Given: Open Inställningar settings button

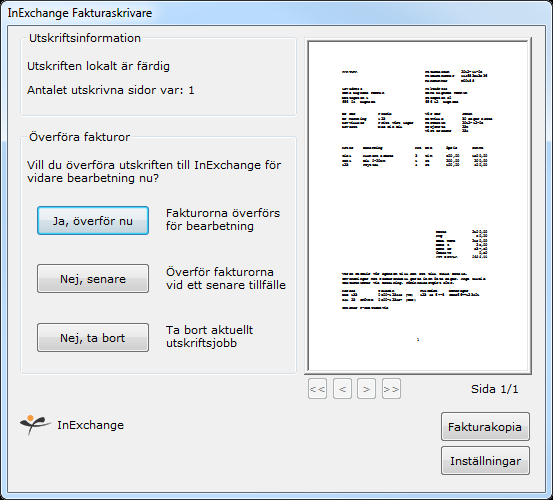Looking at the screenshot, I should click(x=485, y=461).
